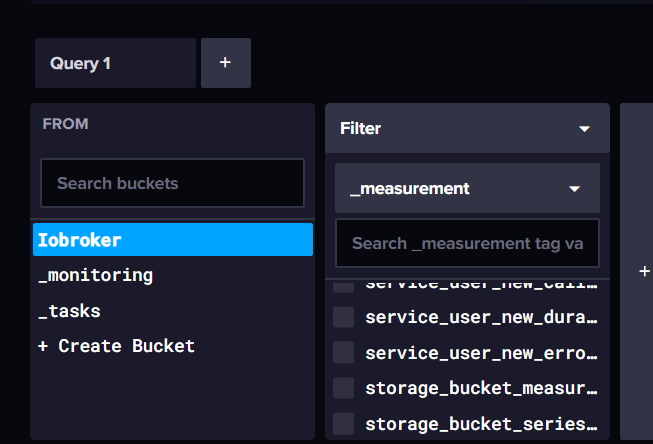Click the service_user_new_dura measurement label
Viewport: 653px width, 444px height.
tap(481, 318)
